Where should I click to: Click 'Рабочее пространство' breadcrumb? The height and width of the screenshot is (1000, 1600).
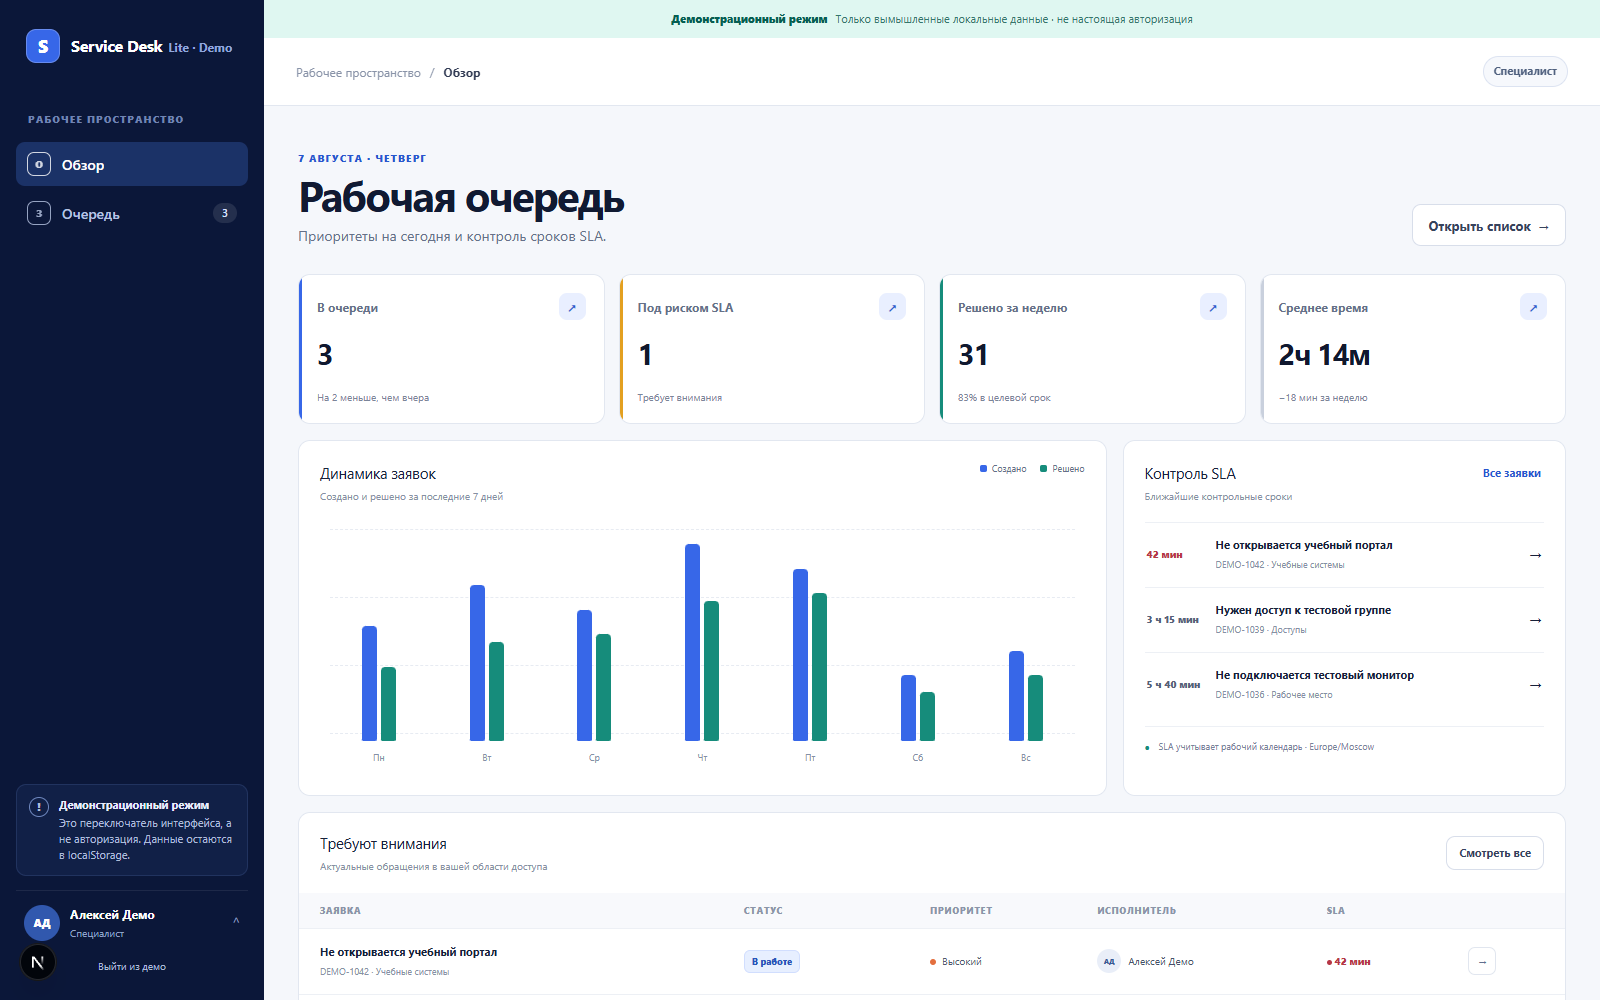pyautogui.click(x=358, y=73)
